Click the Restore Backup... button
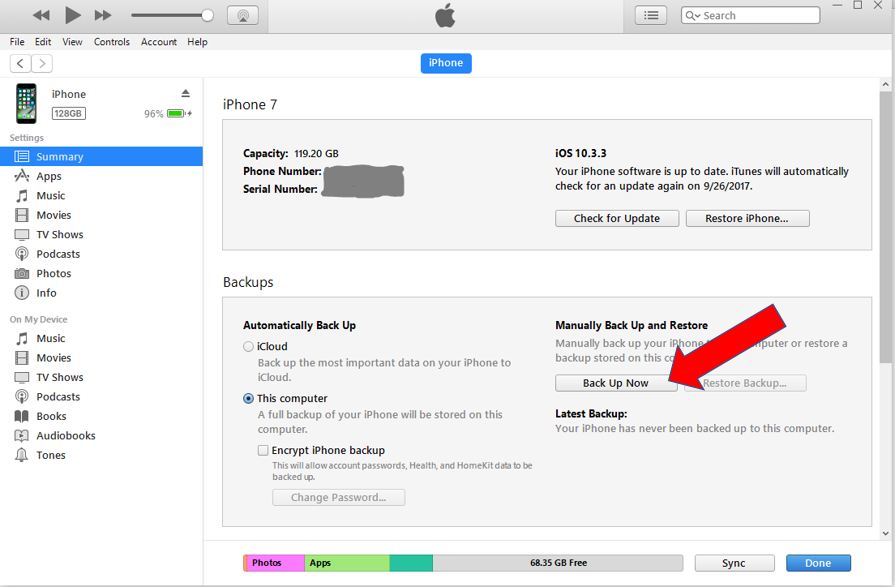The width and height of the screenshot is (895, 587). coord(745,383)
